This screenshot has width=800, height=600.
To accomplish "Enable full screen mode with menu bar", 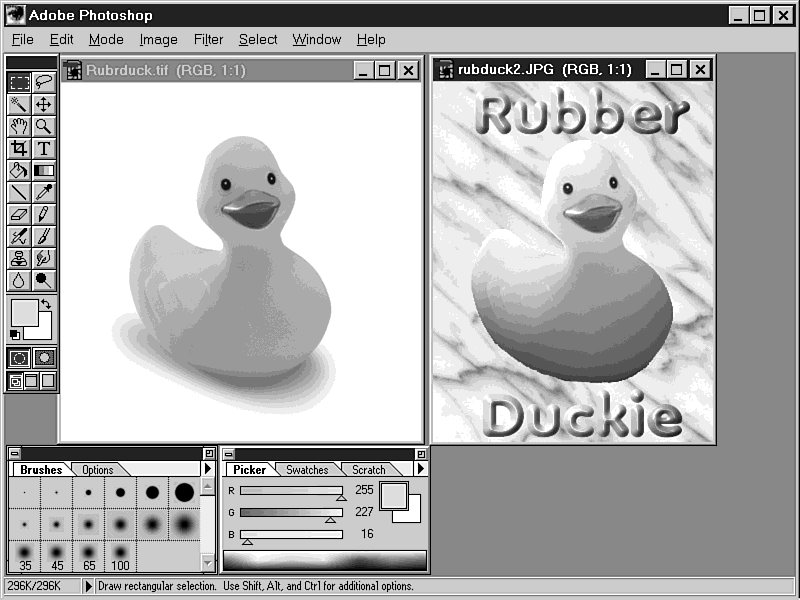I will (32, 381).
